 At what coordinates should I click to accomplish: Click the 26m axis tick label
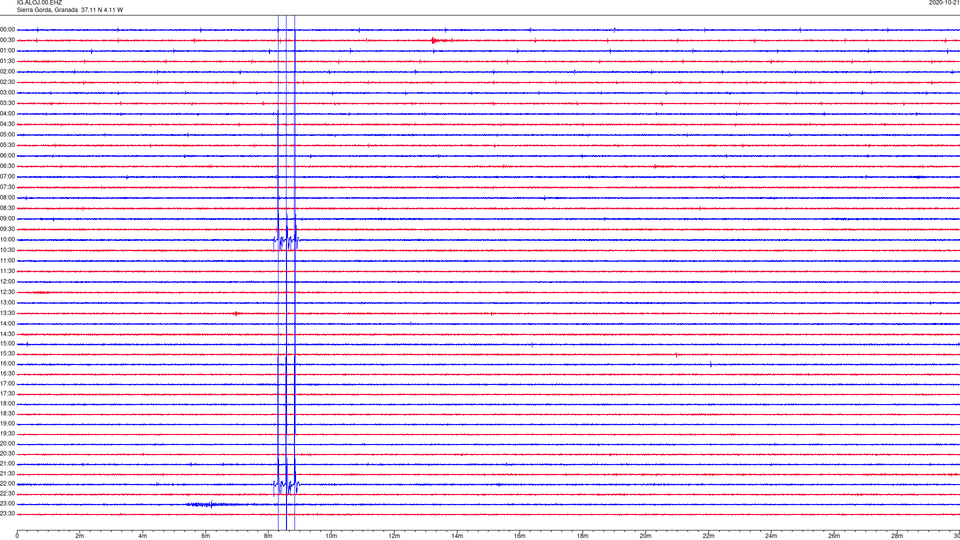(834, 536)
